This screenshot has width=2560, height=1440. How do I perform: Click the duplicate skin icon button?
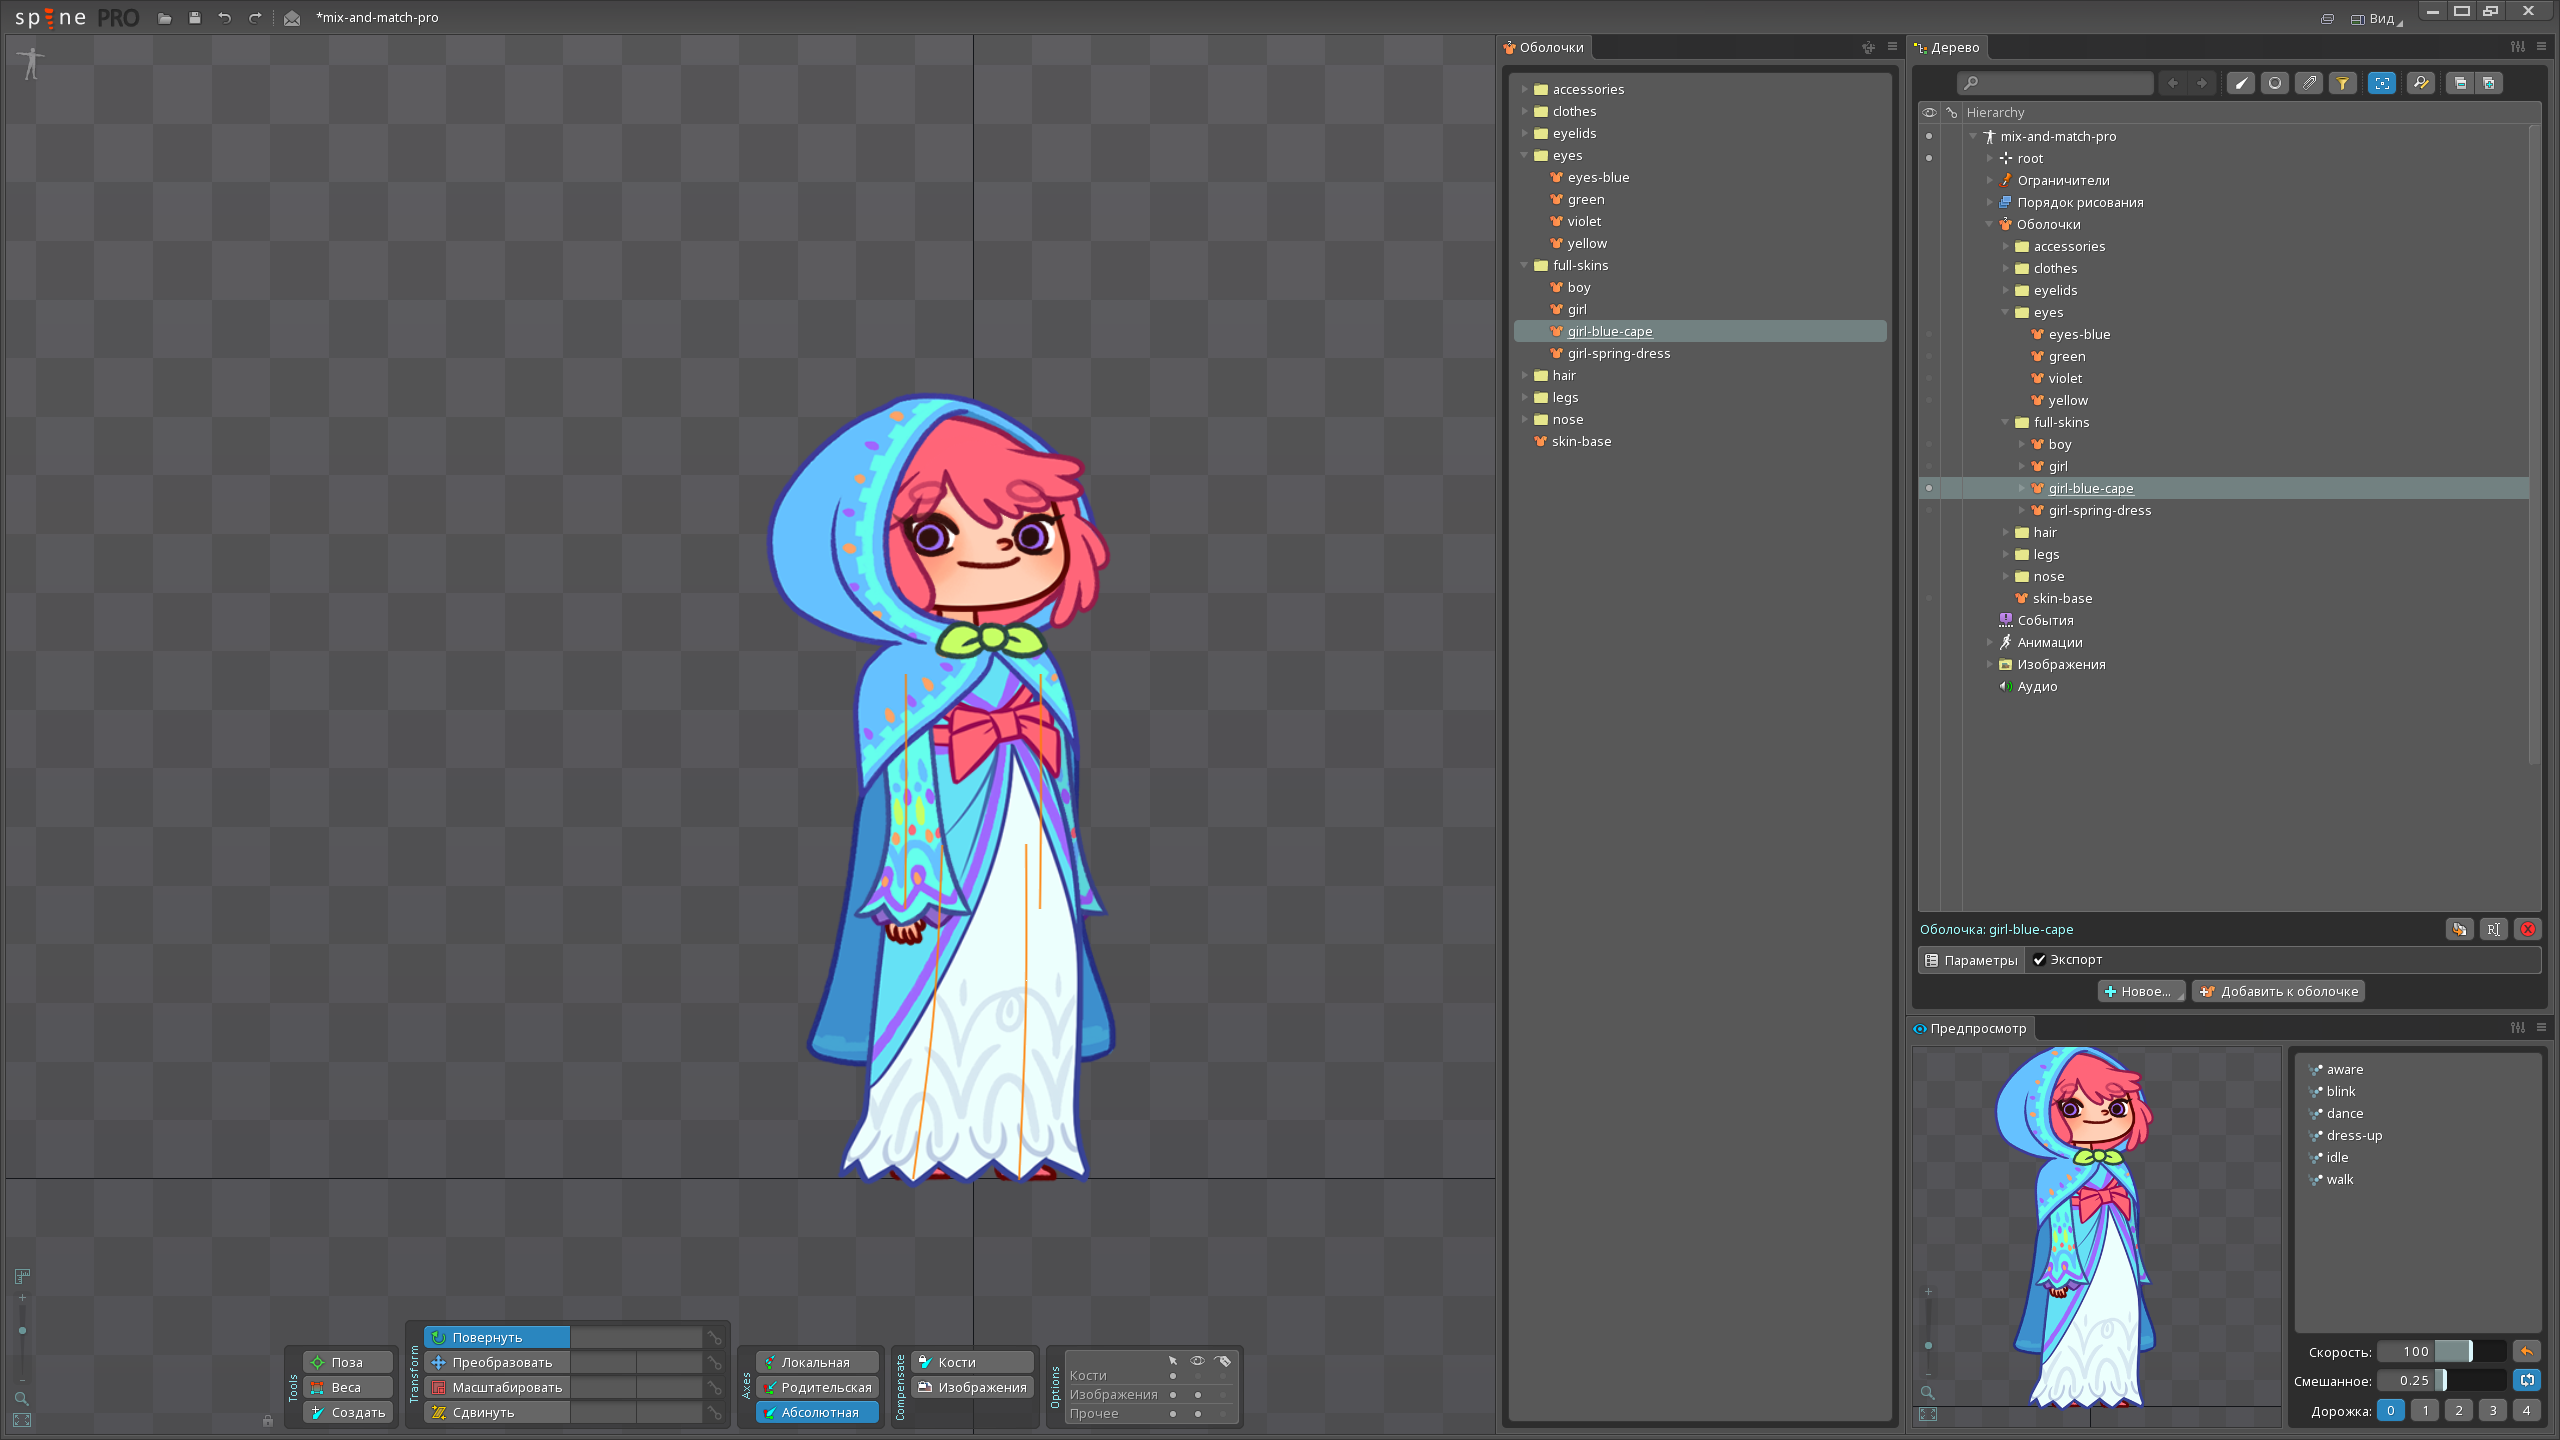pyautogui.click(x=2459, y=929)
